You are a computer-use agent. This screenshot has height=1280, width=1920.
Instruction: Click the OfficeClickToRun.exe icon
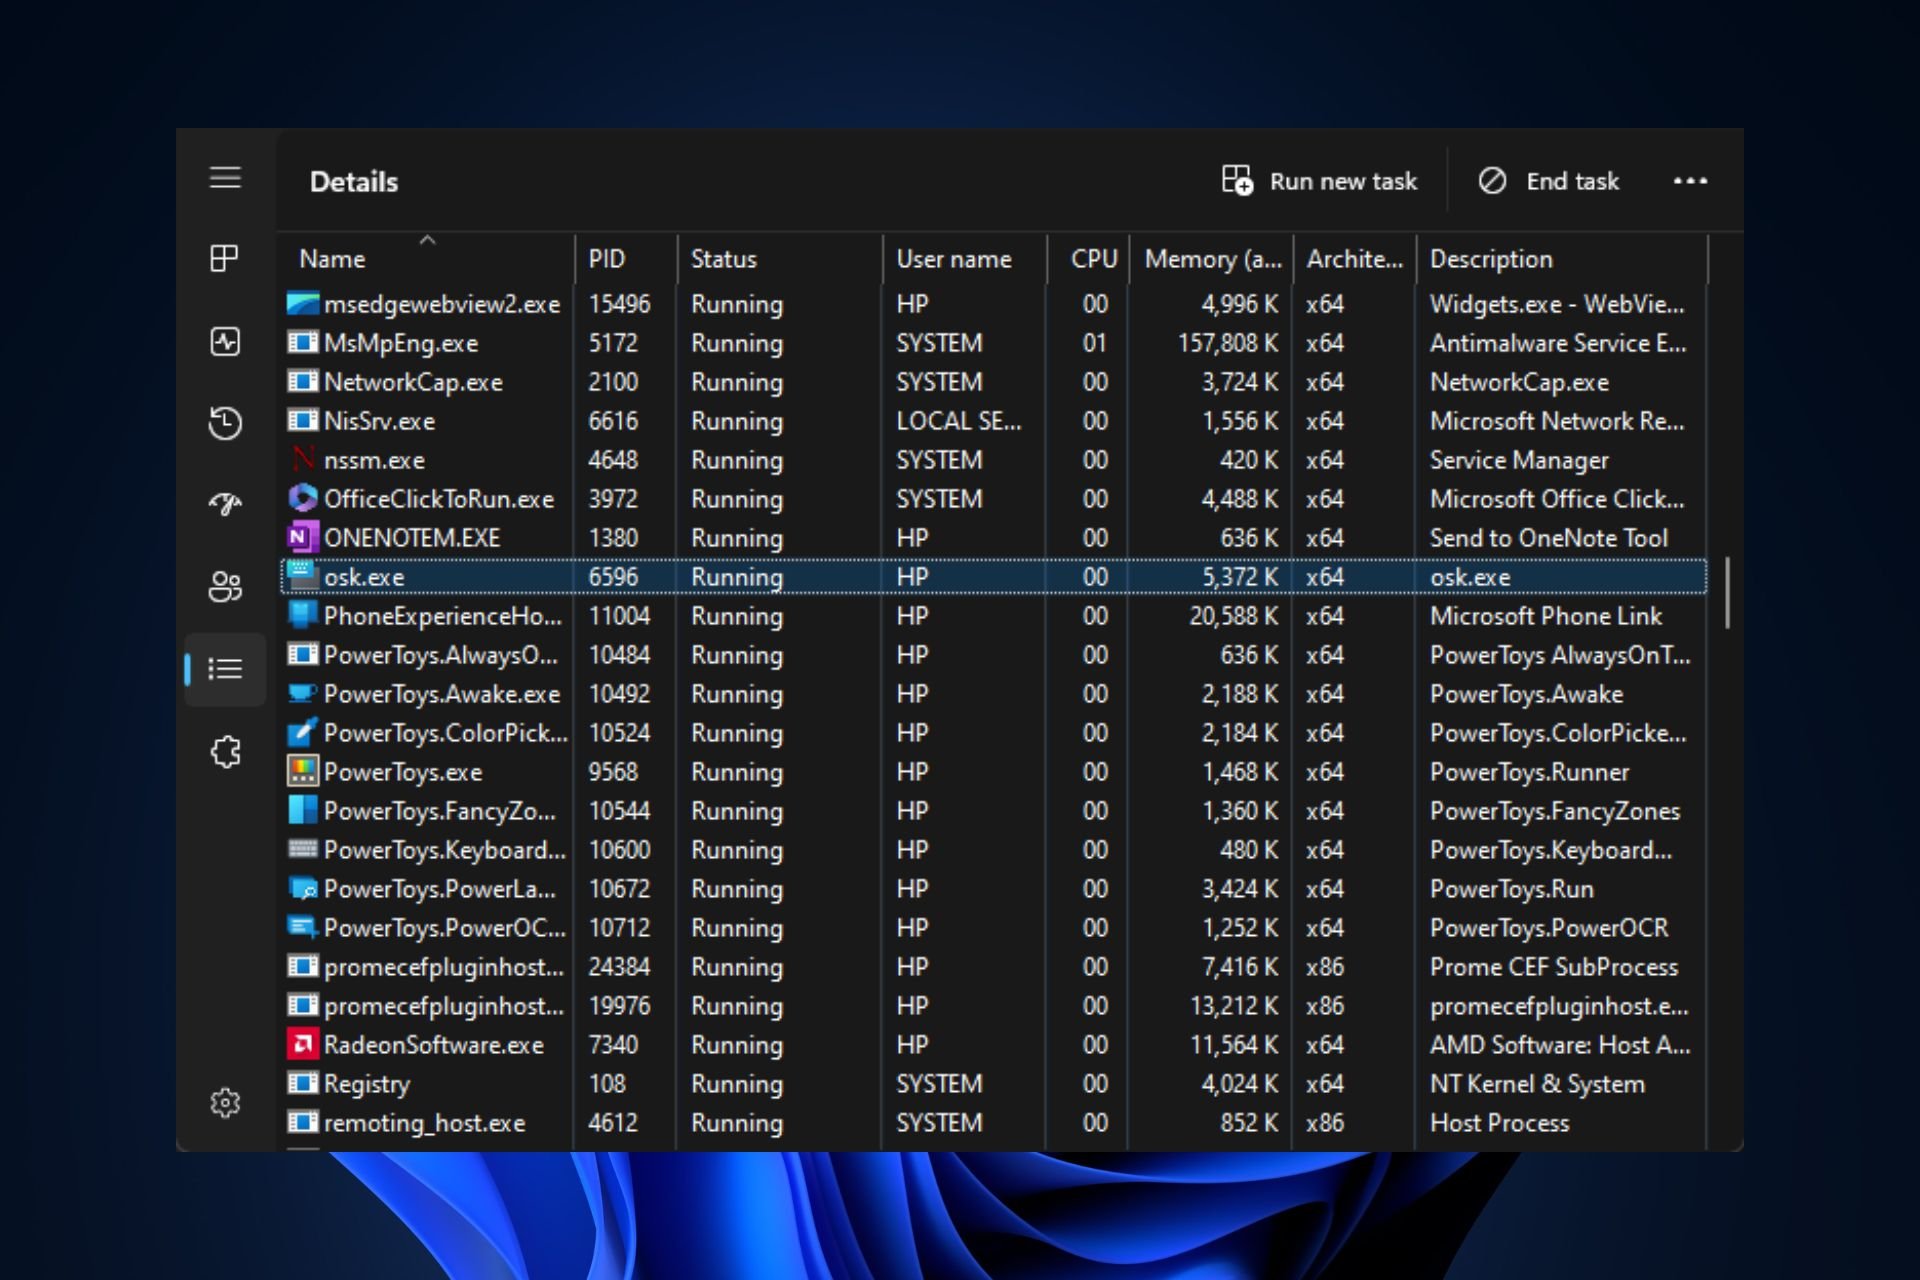(x=302, y=498)
